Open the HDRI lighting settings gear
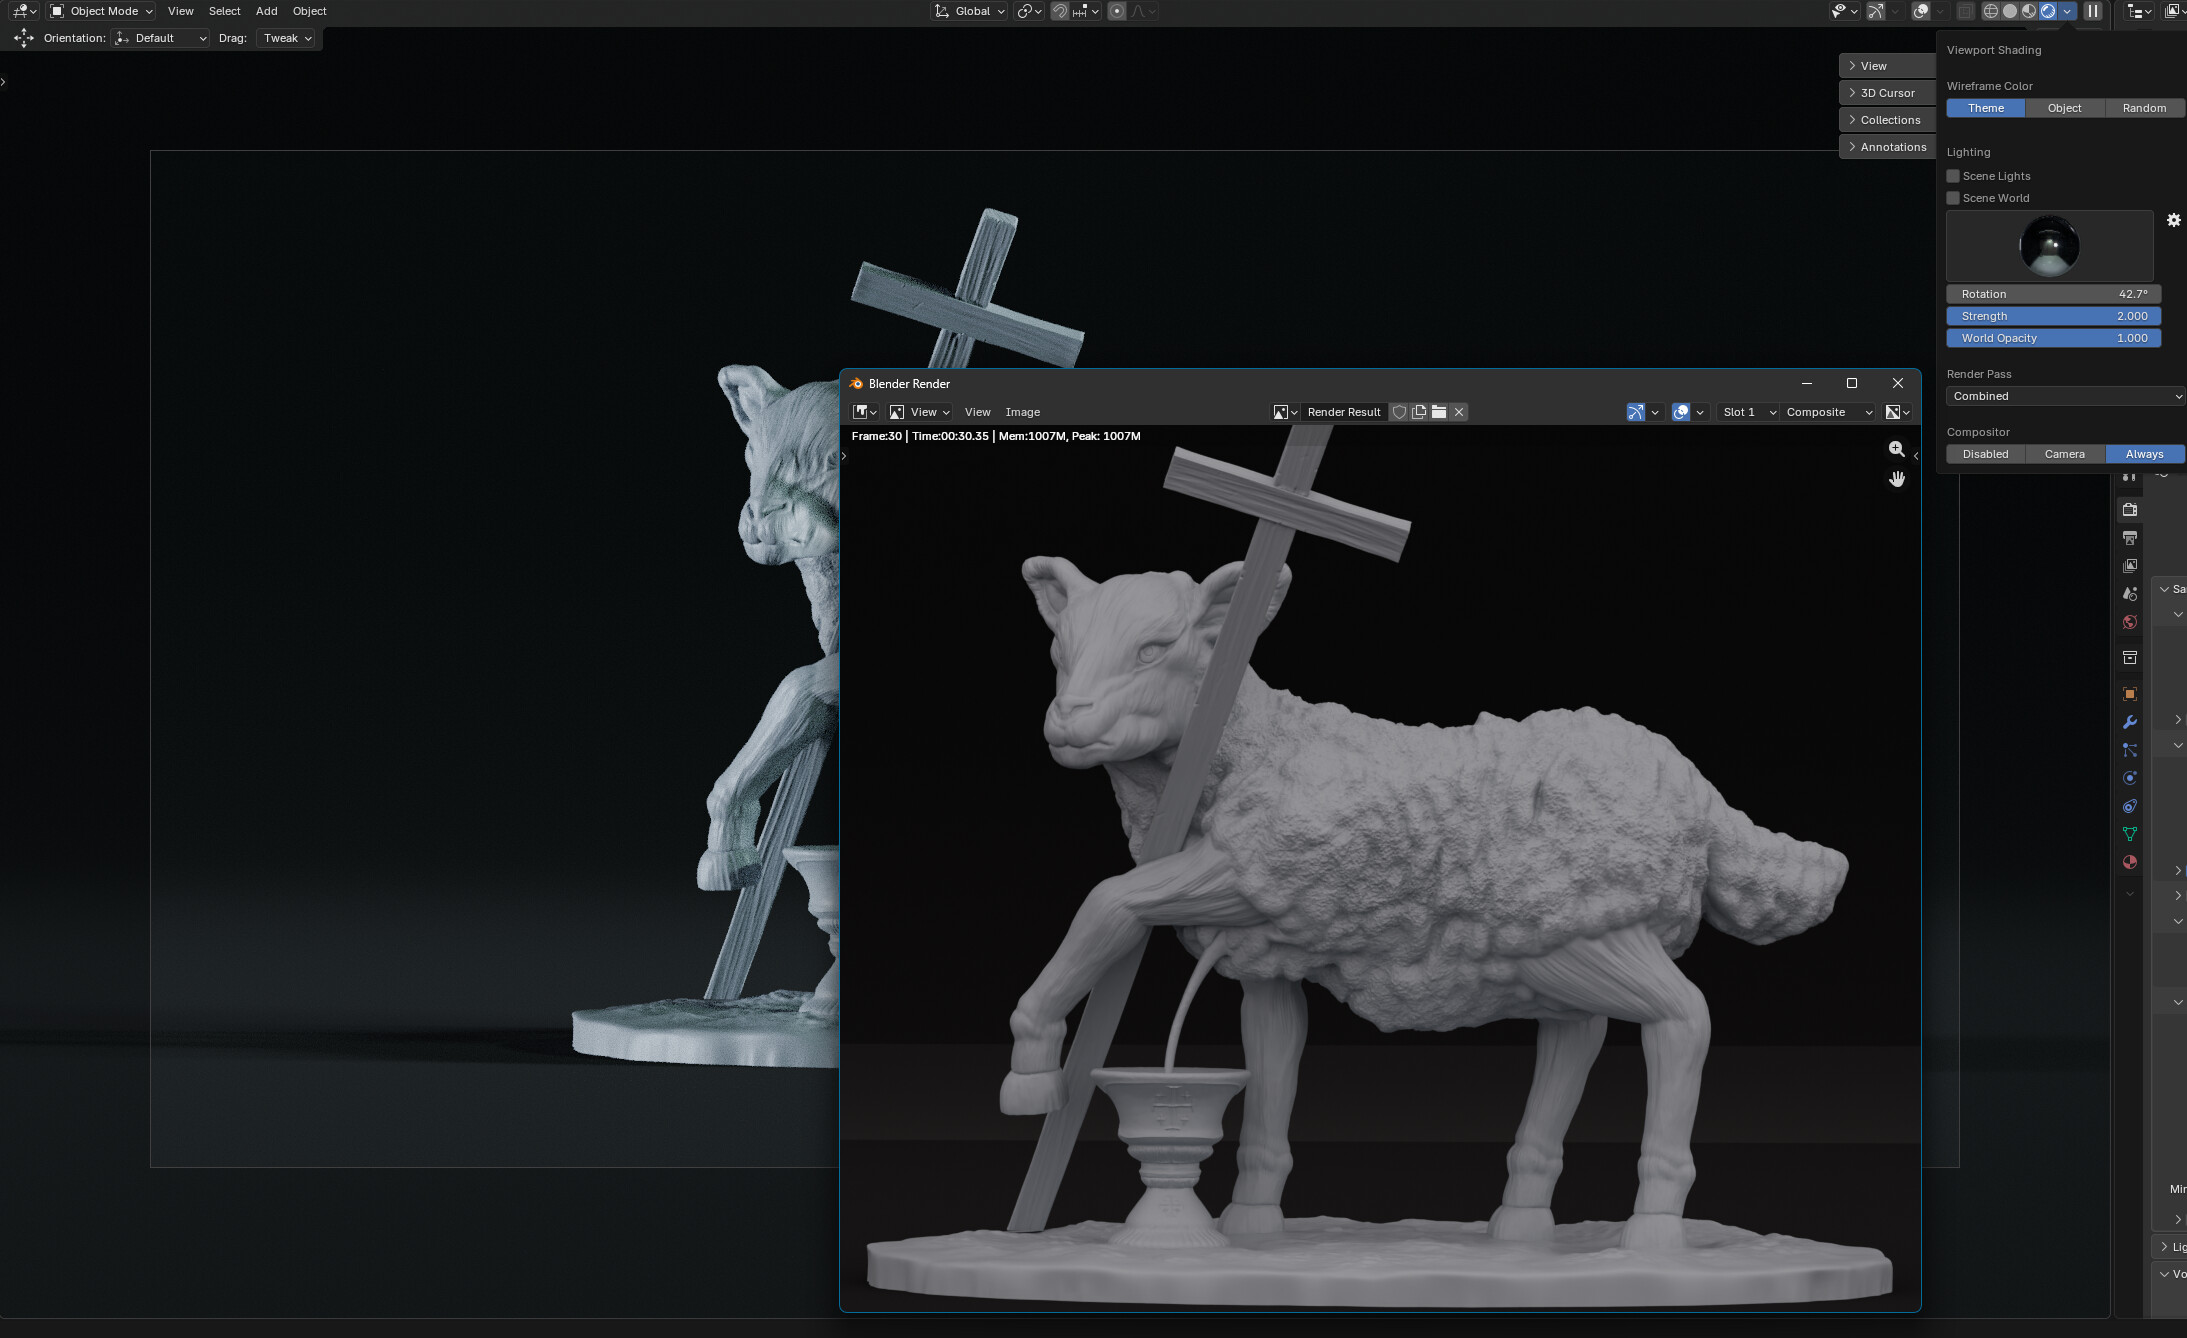This screenshot has width=2187, height=1338. point(2174,220)
